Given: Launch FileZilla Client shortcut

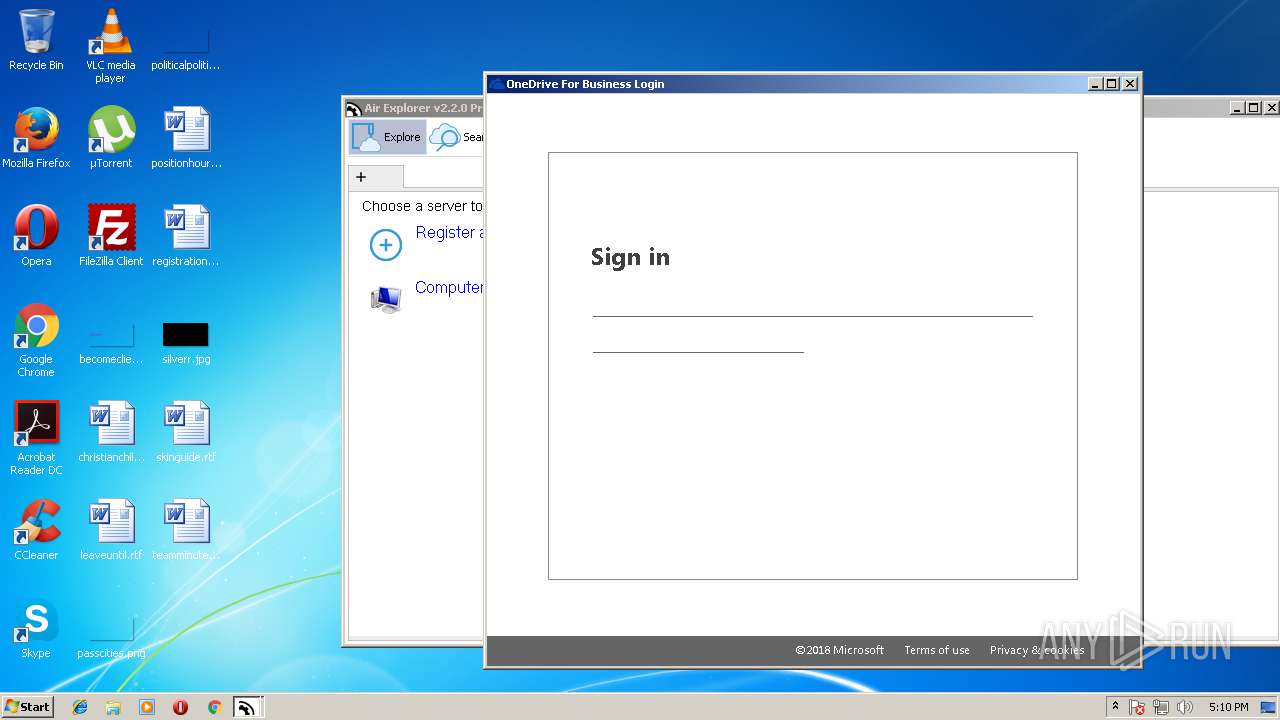Looking at the screenshot, I should point(110,236).
